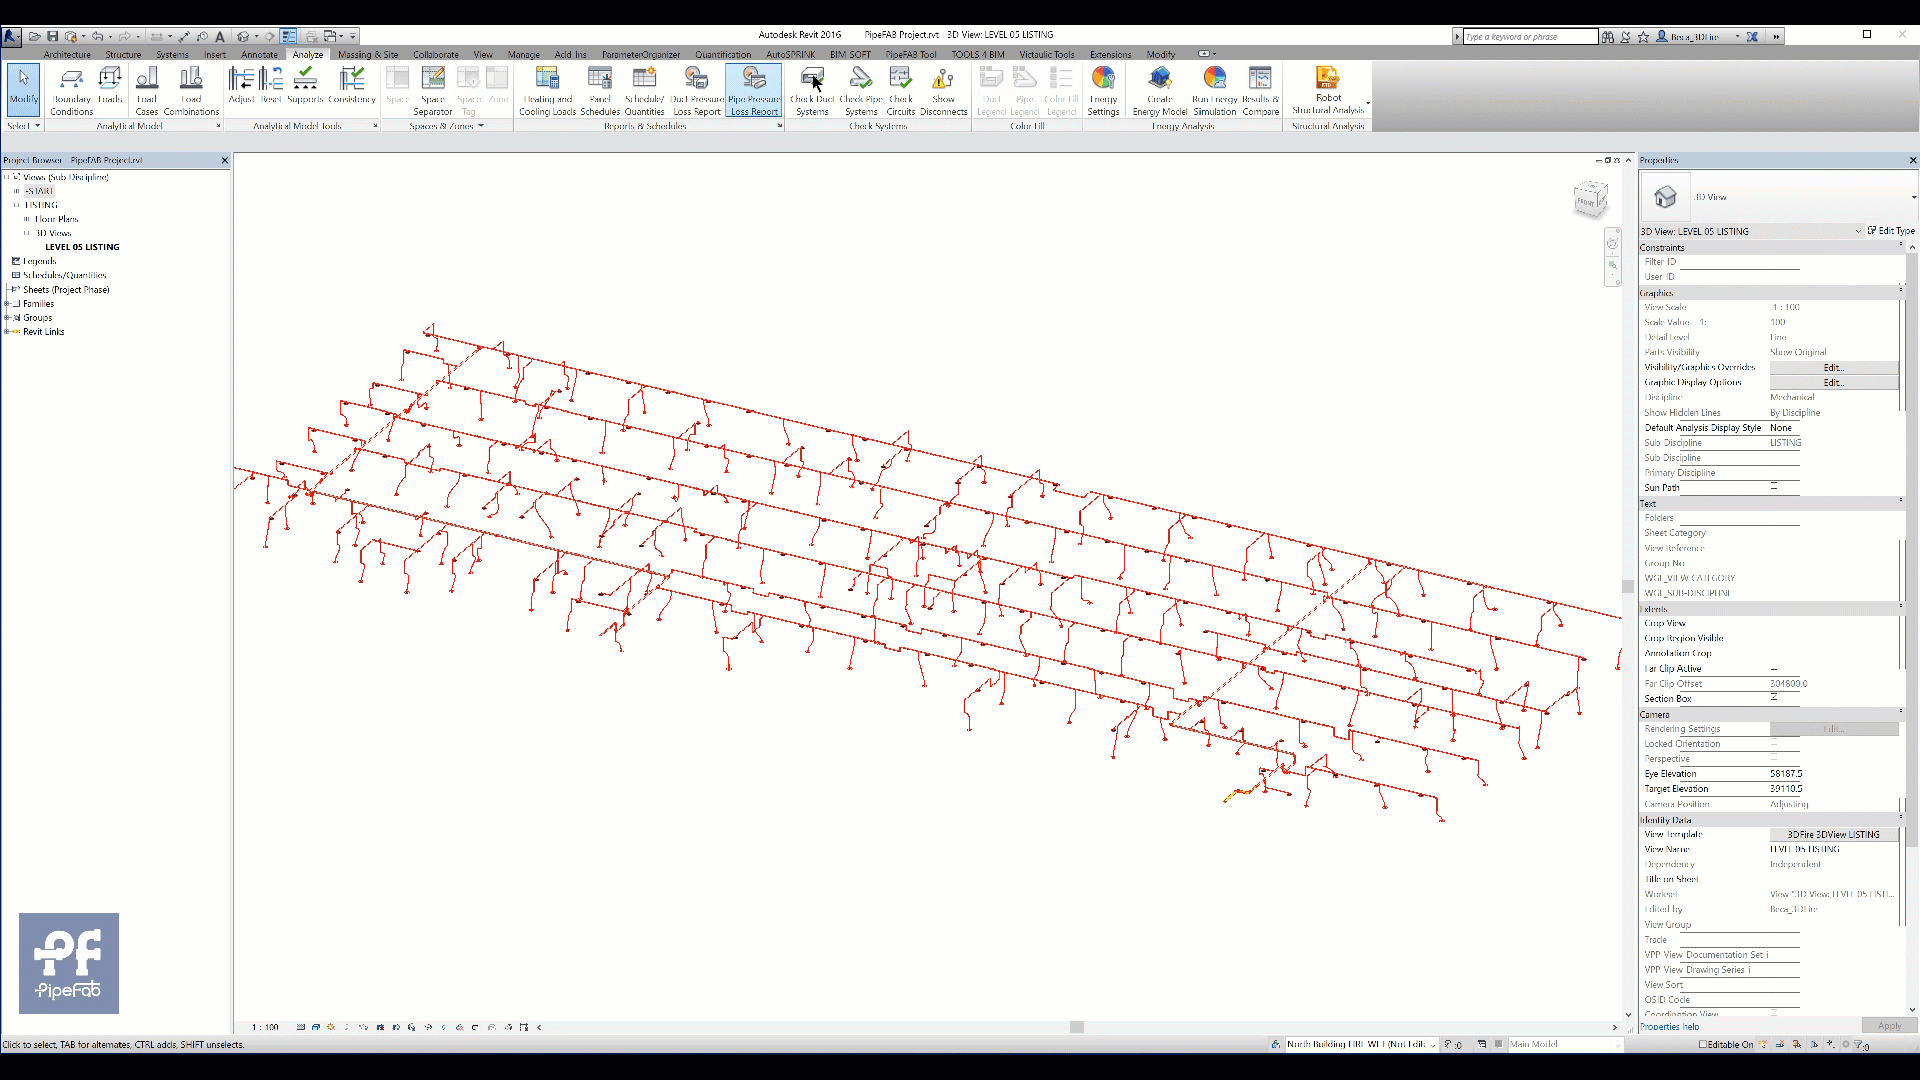This screenshot has height=1080, width=1920.
Task: Click the Edit button for Graphic Display Options
Action: coord(1832,381)
